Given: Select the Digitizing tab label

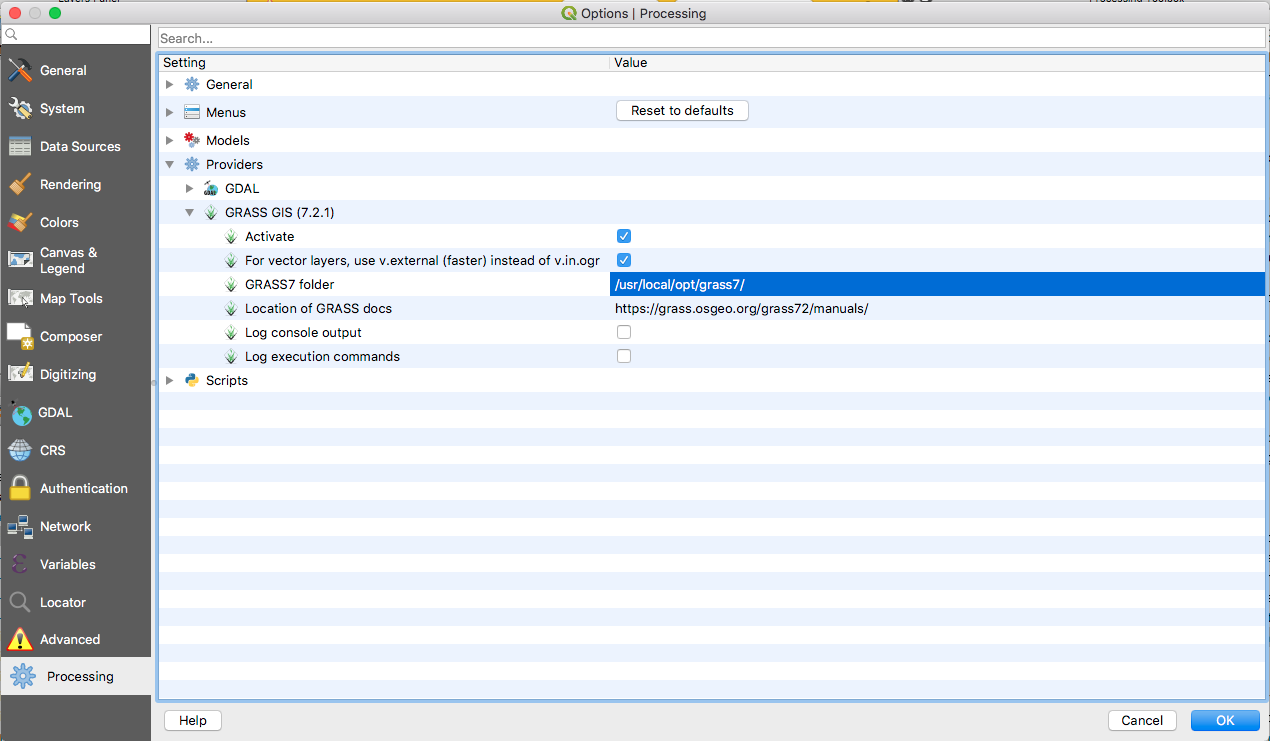Looking at the screenshot, I should 68,375.
